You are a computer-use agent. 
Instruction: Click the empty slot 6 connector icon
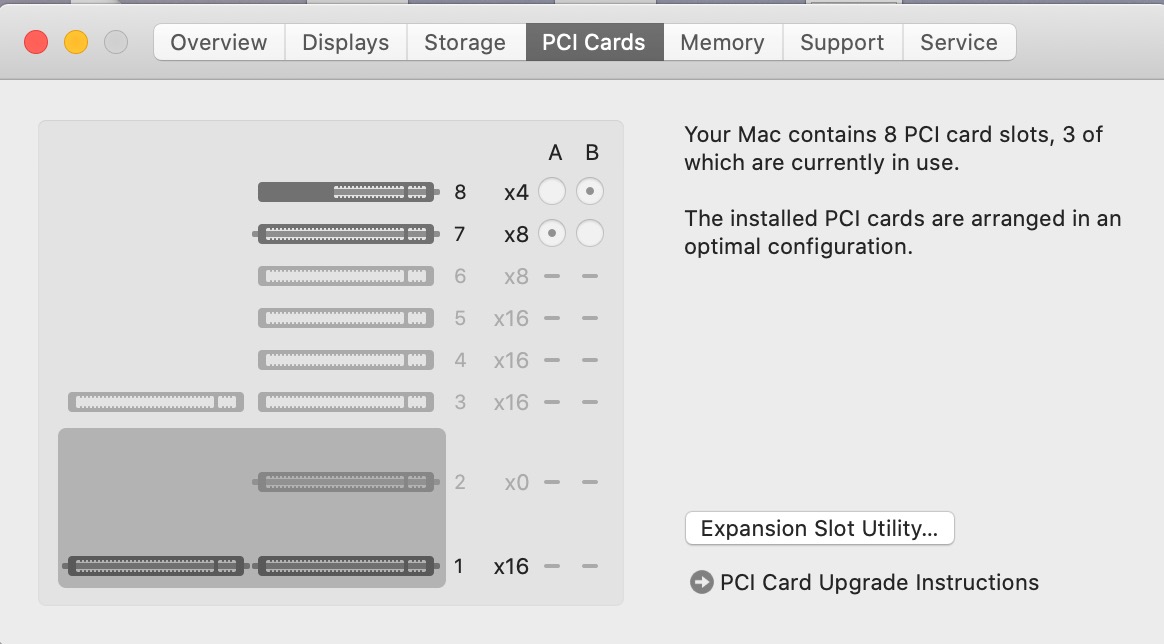pos(346,276)
